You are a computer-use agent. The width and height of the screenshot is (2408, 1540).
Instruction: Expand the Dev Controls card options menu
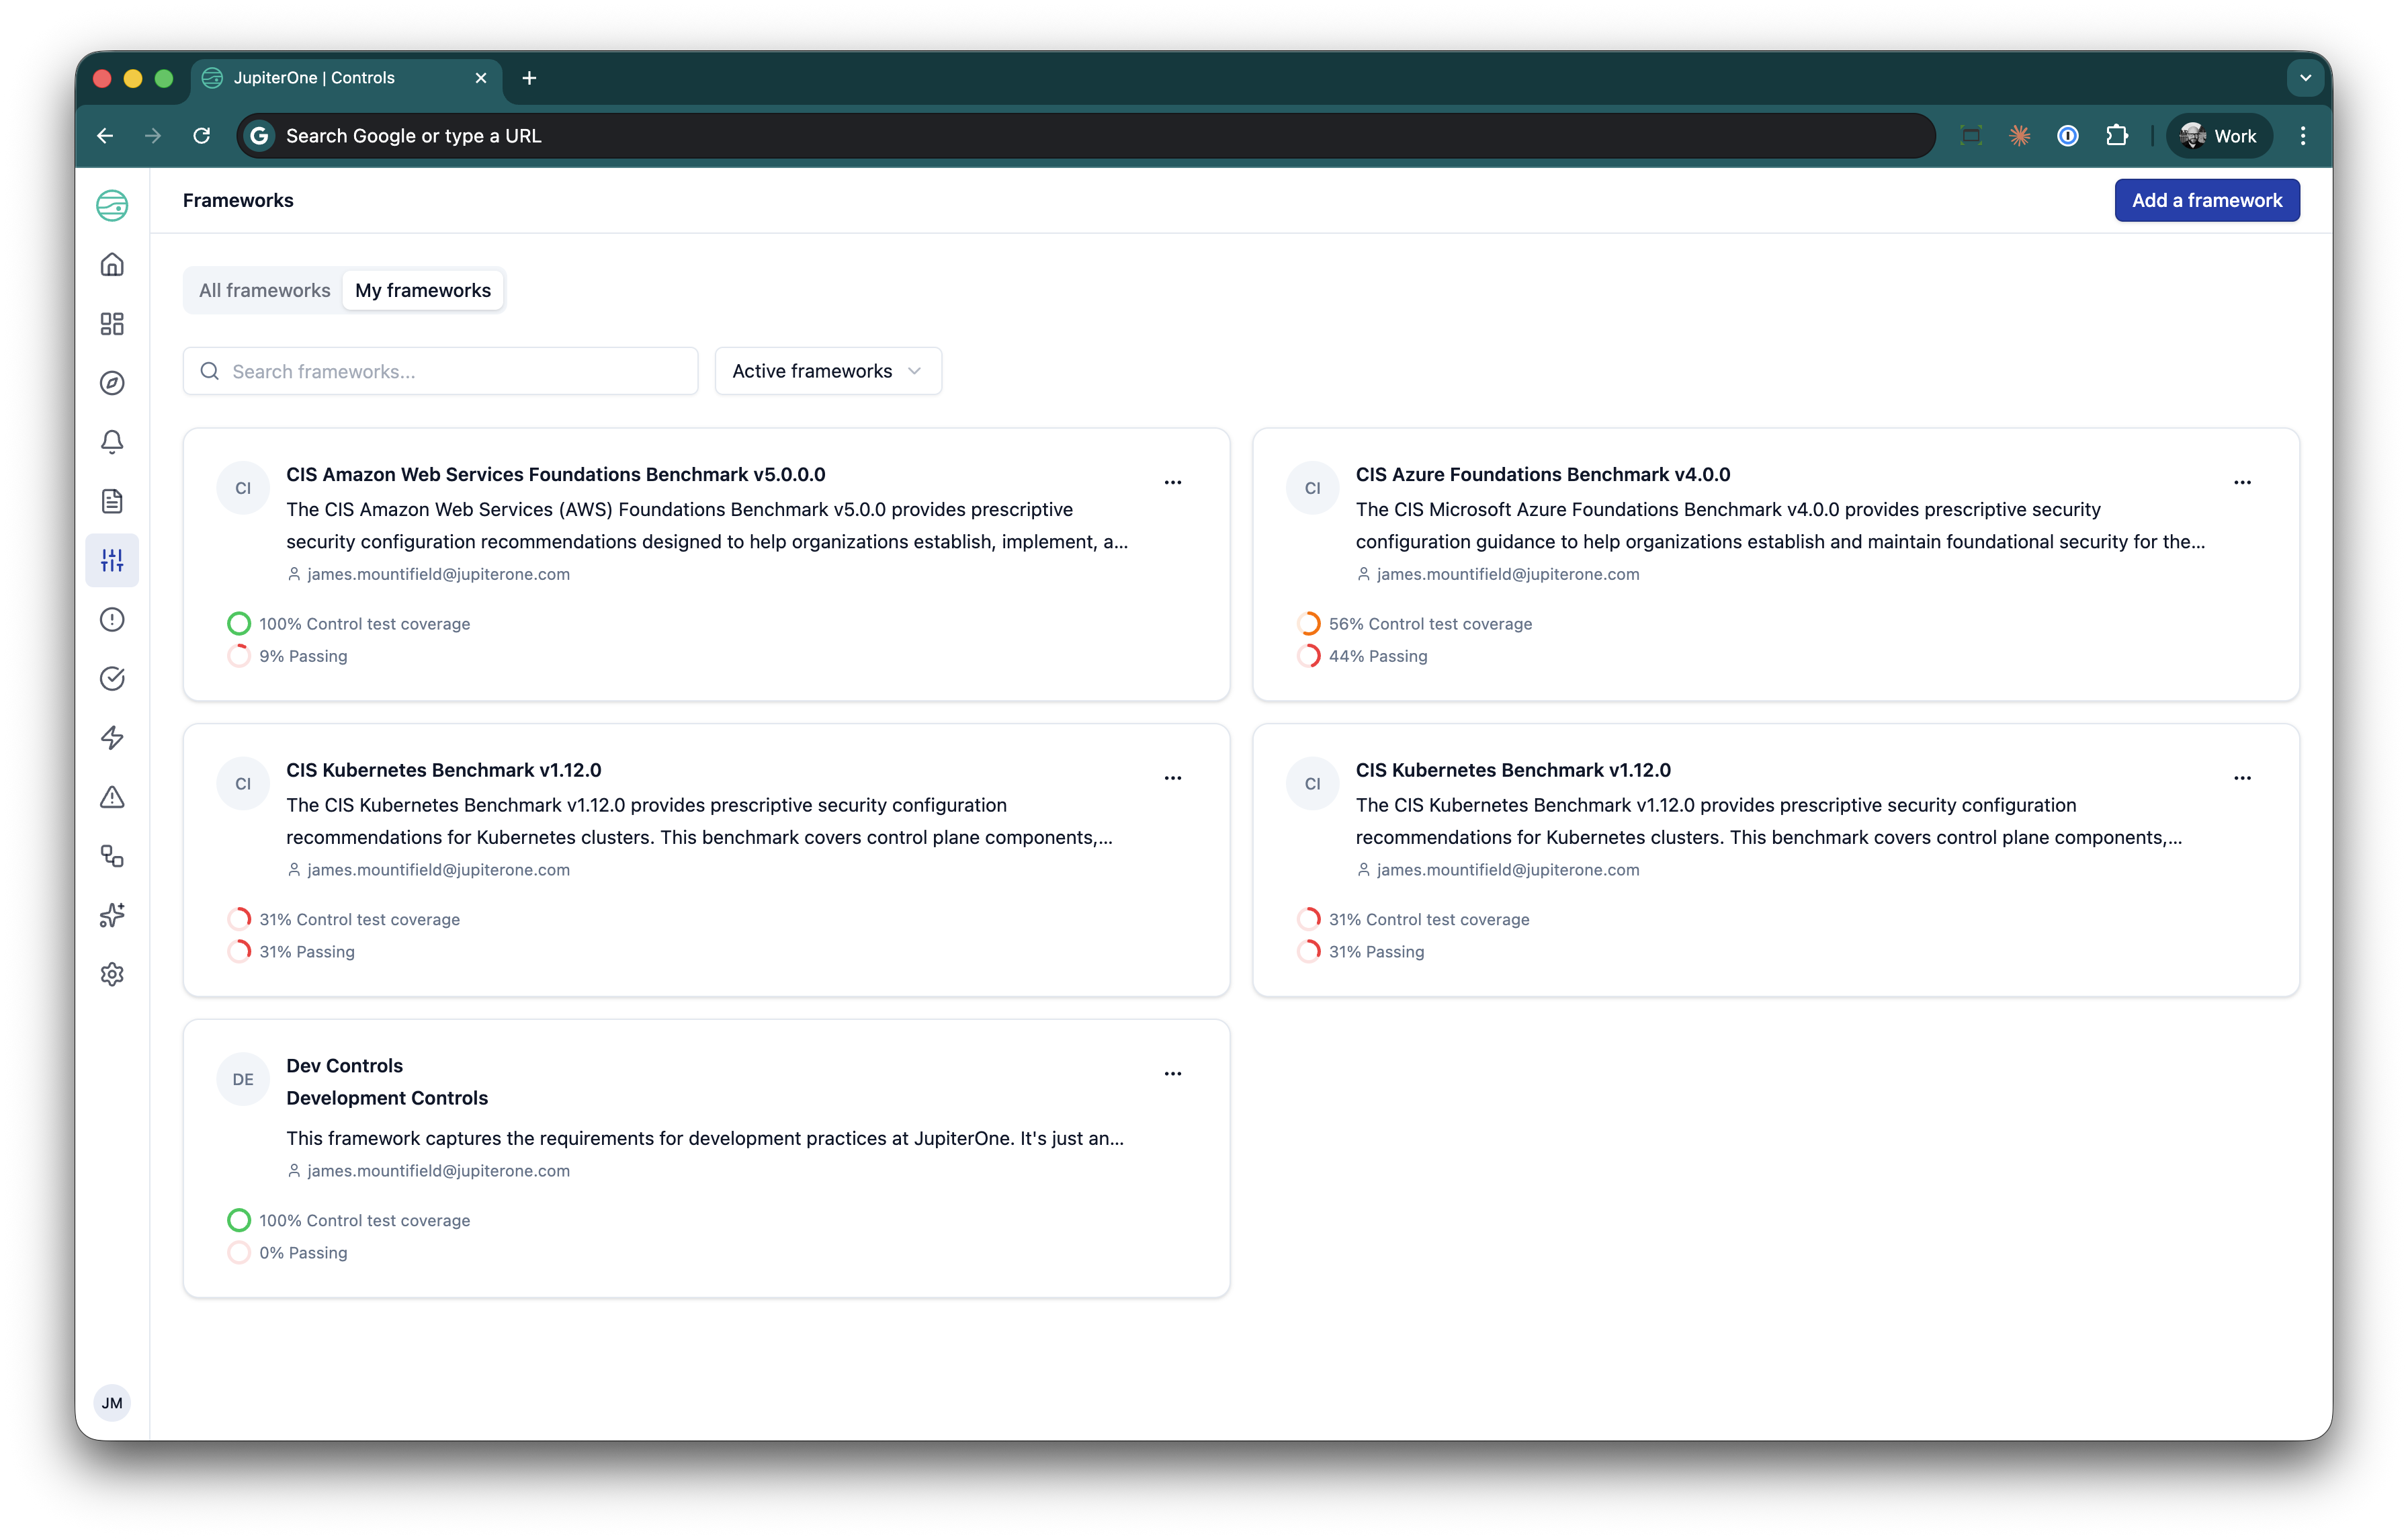(1173, 1073)
